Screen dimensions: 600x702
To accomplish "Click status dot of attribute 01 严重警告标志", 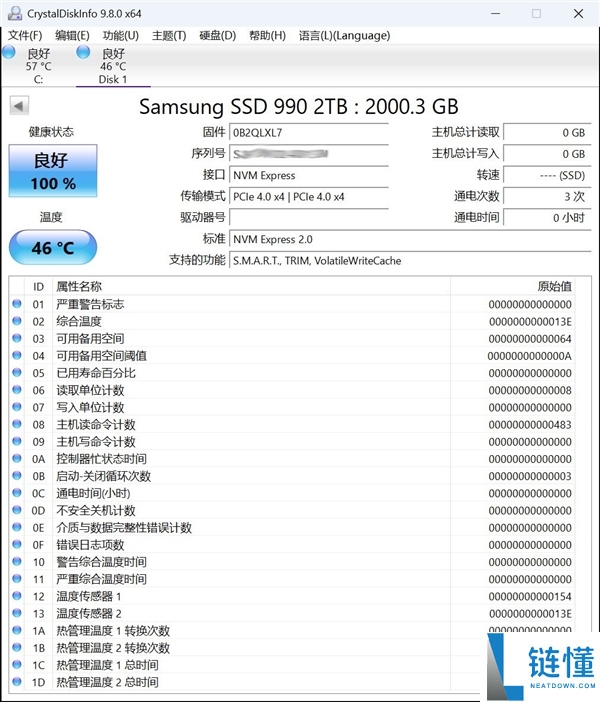I will click(x=17, y=304).
